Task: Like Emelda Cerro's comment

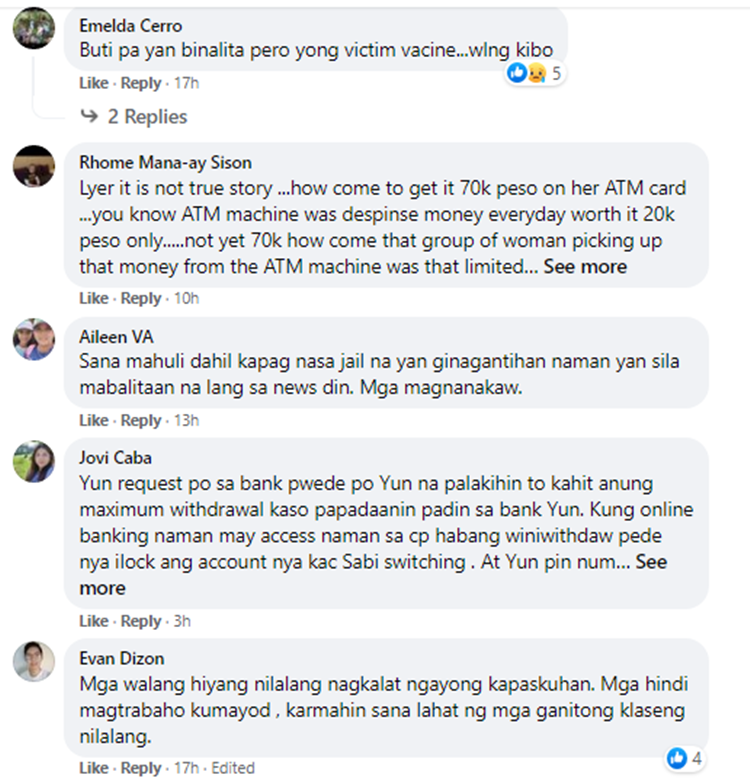Action: click(x=94, y=83)
